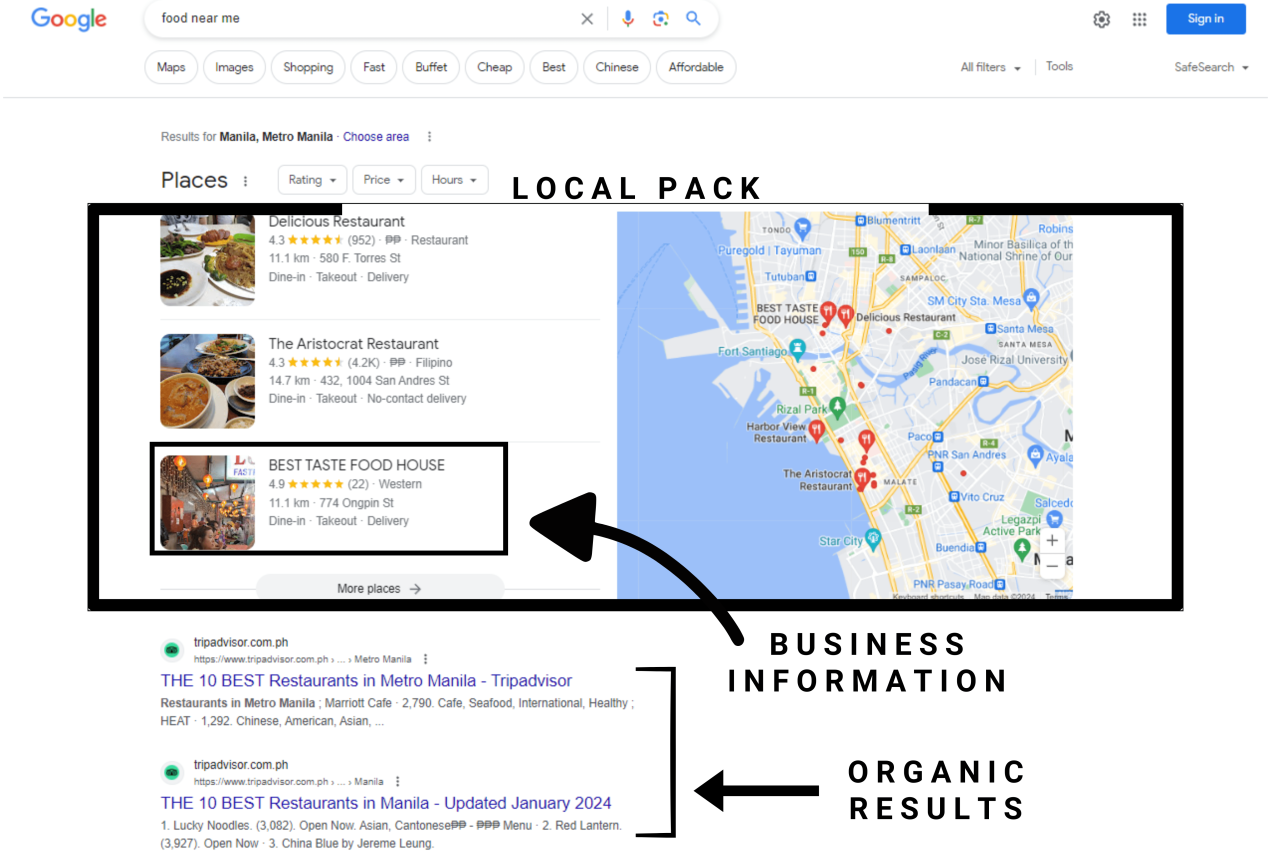Zoom into the map with the plus icon
The height and width of the screenshot is (855, 1271).
coord(1052,539)
